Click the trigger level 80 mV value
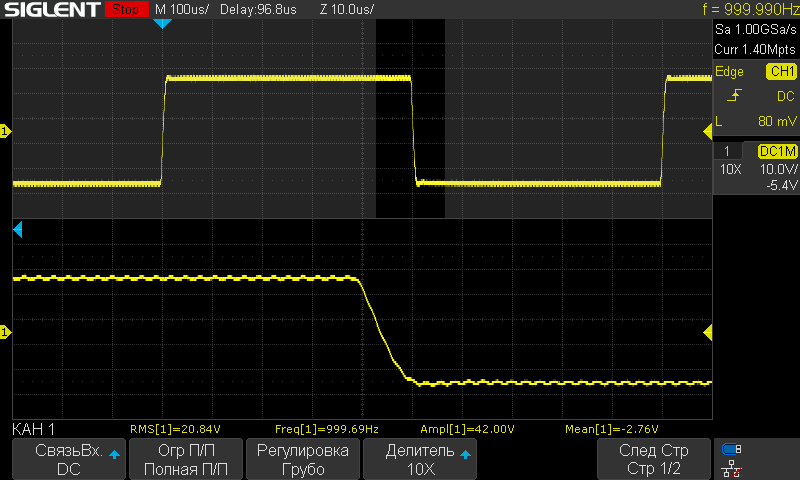 click(777, 121)
